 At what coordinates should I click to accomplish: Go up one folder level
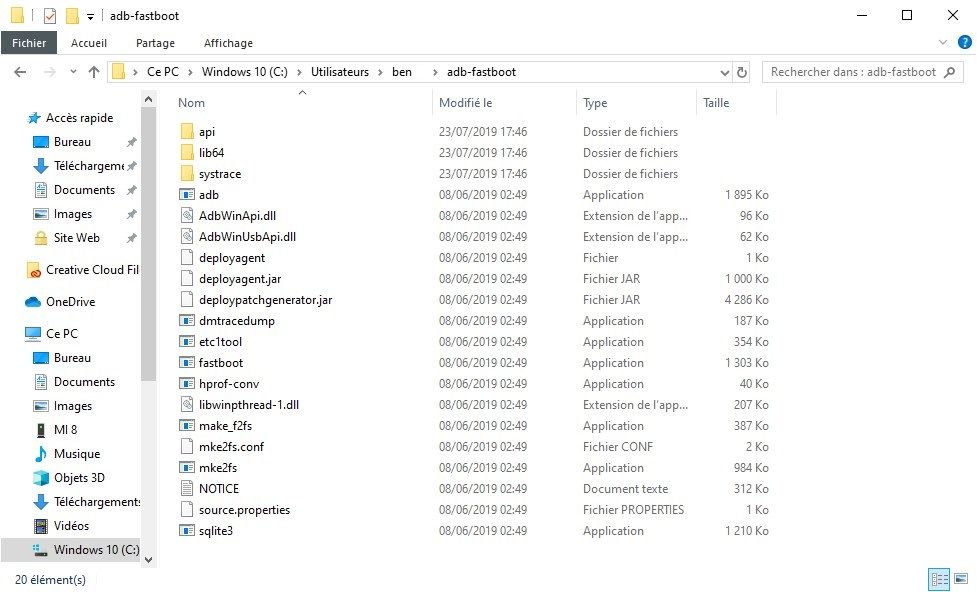pos(93,72)
